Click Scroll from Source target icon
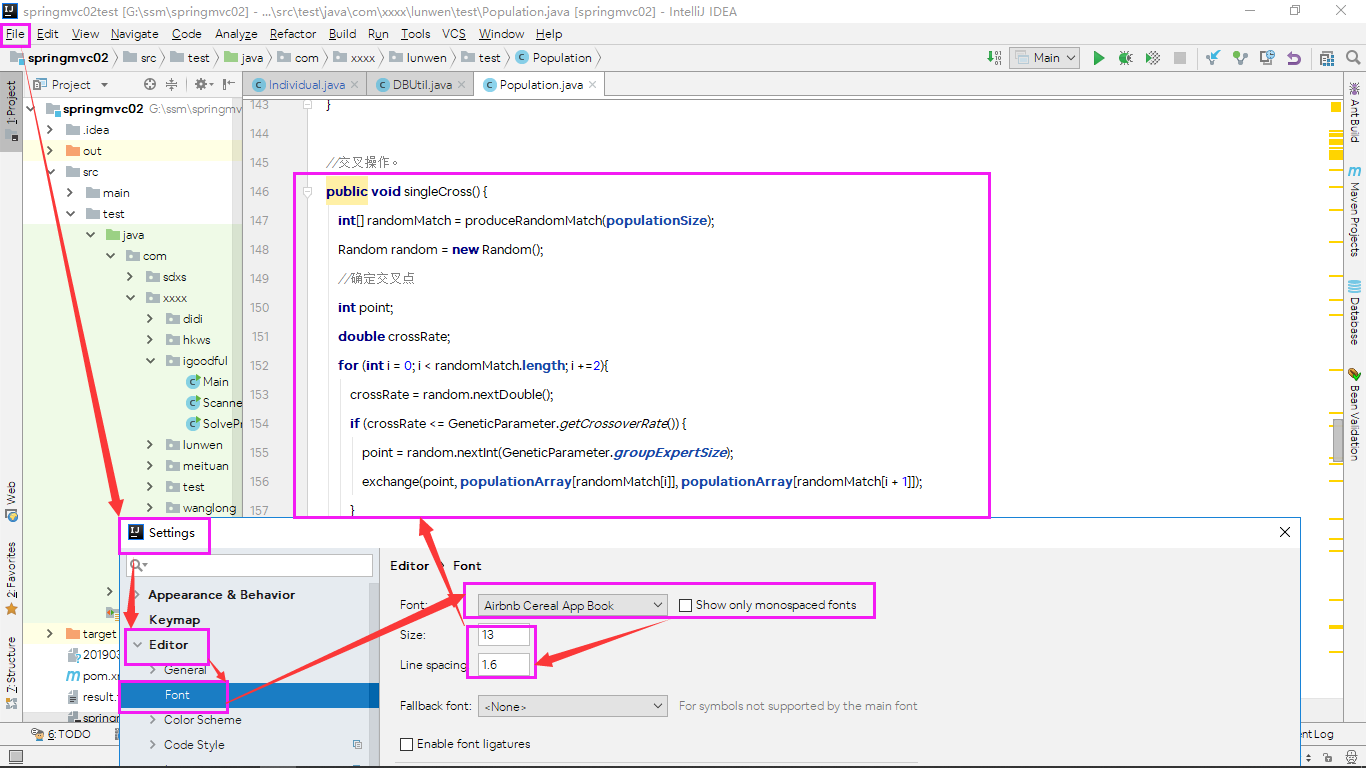The image size is (1366, 768). click(x=150, y=85)
